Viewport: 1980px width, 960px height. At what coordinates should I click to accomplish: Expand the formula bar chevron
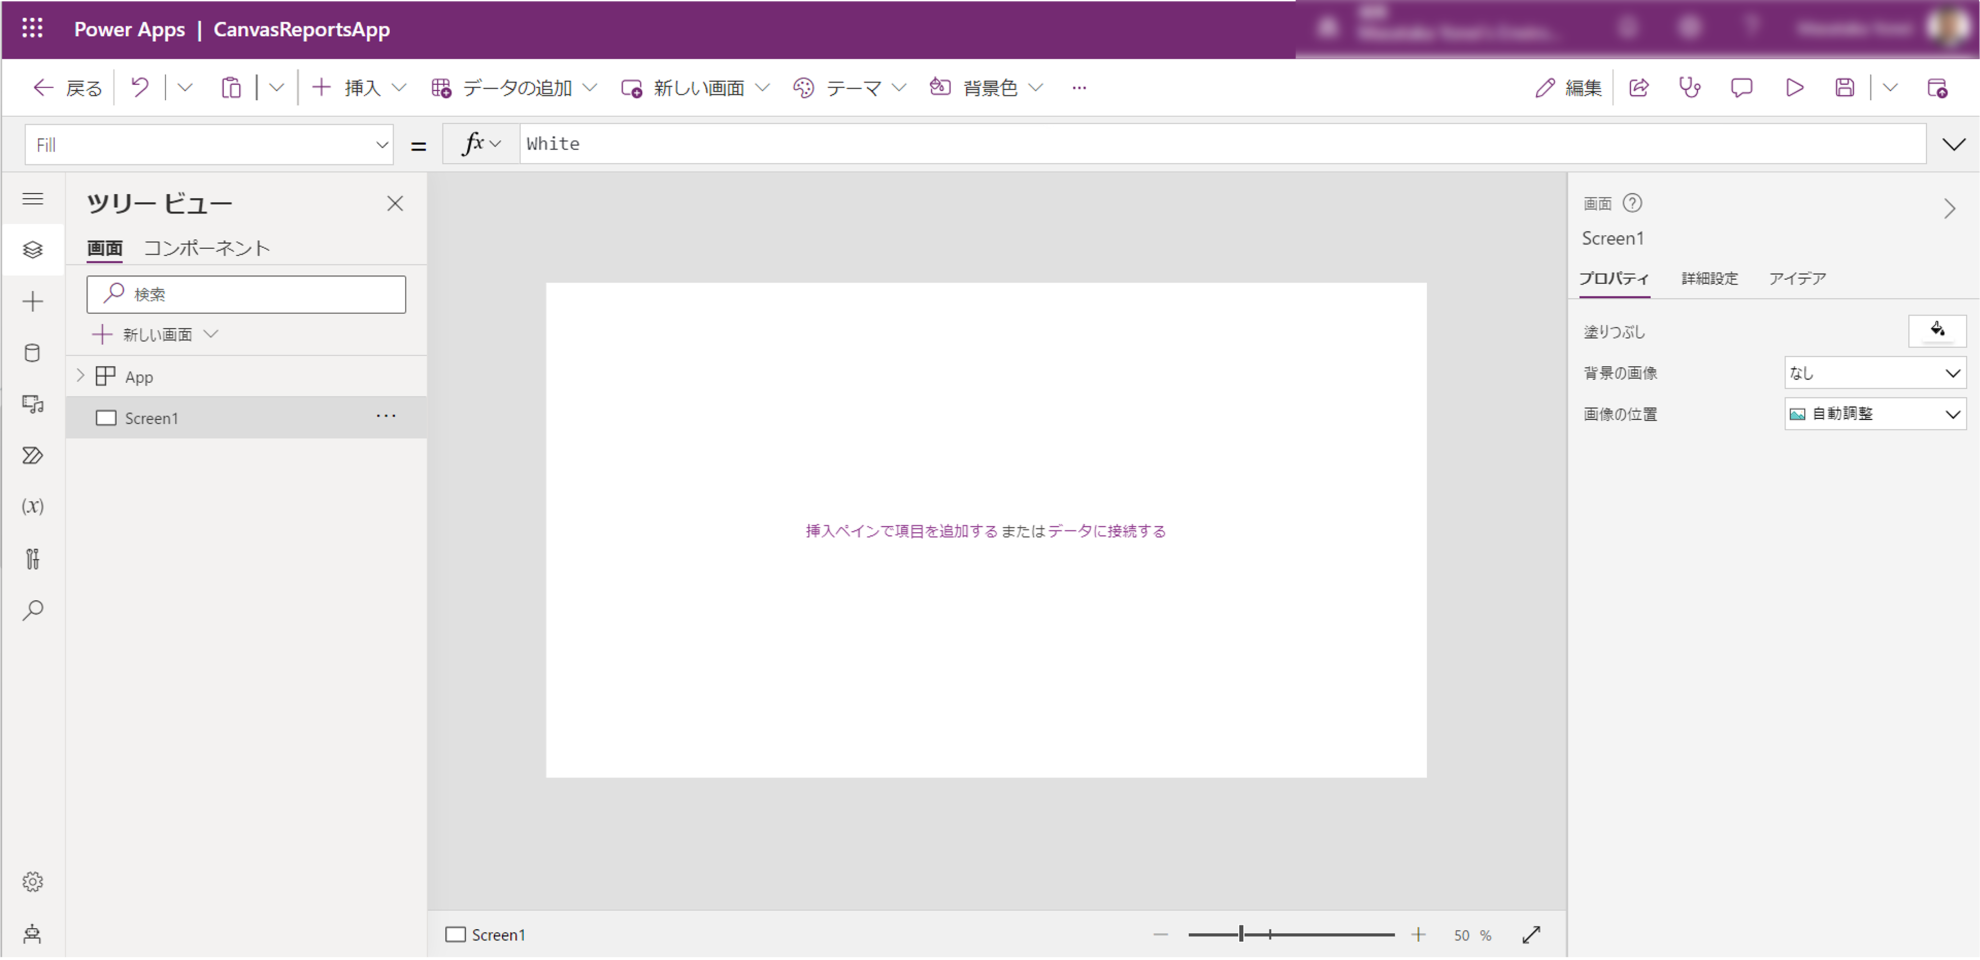[1954, 145]
